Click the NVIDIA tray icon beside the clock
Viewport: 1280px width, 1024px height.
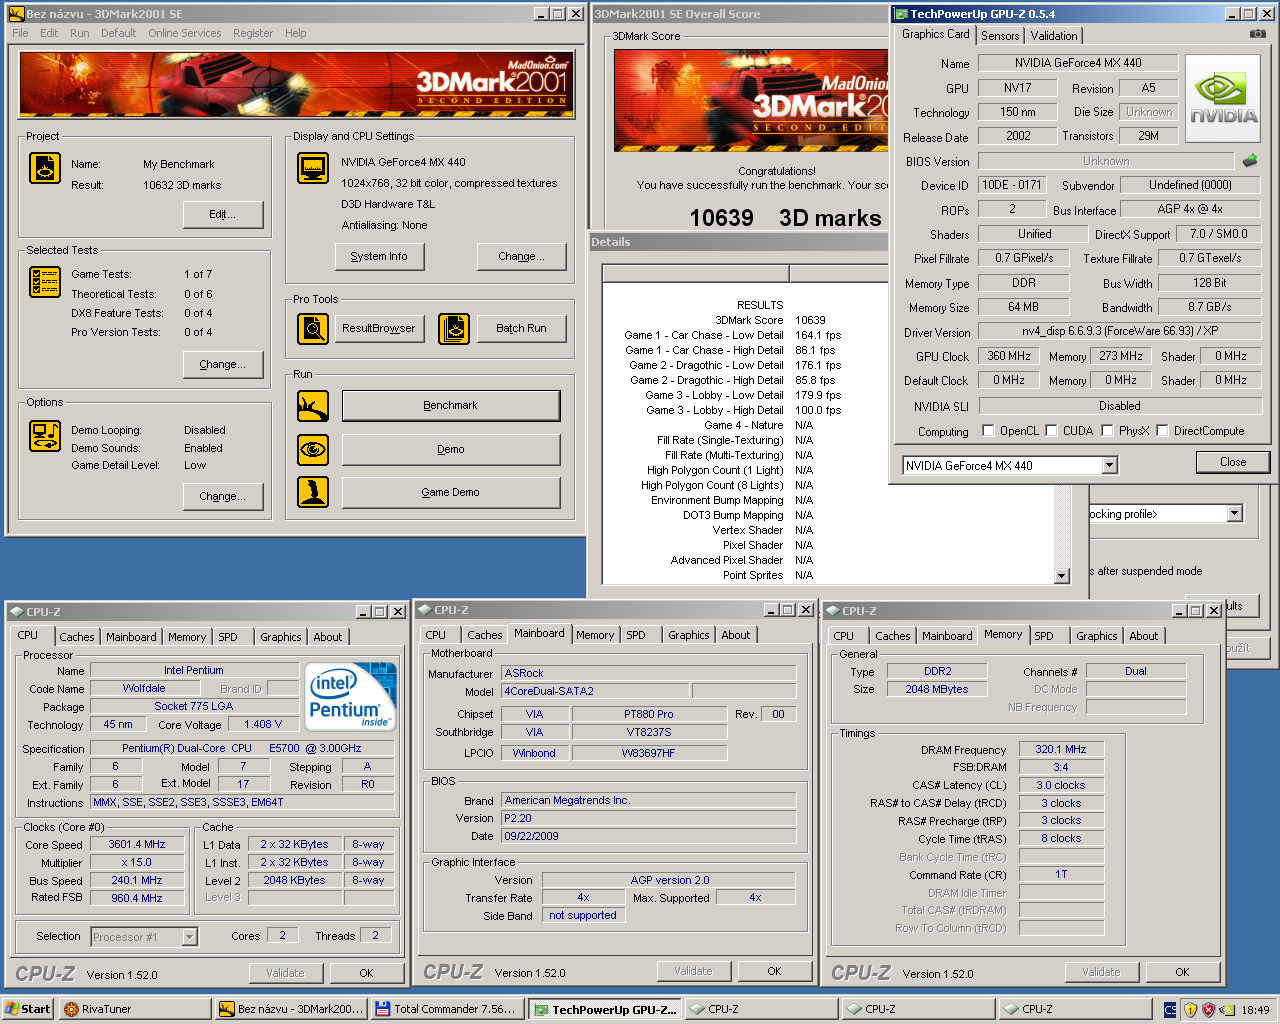point(1227,1010)
